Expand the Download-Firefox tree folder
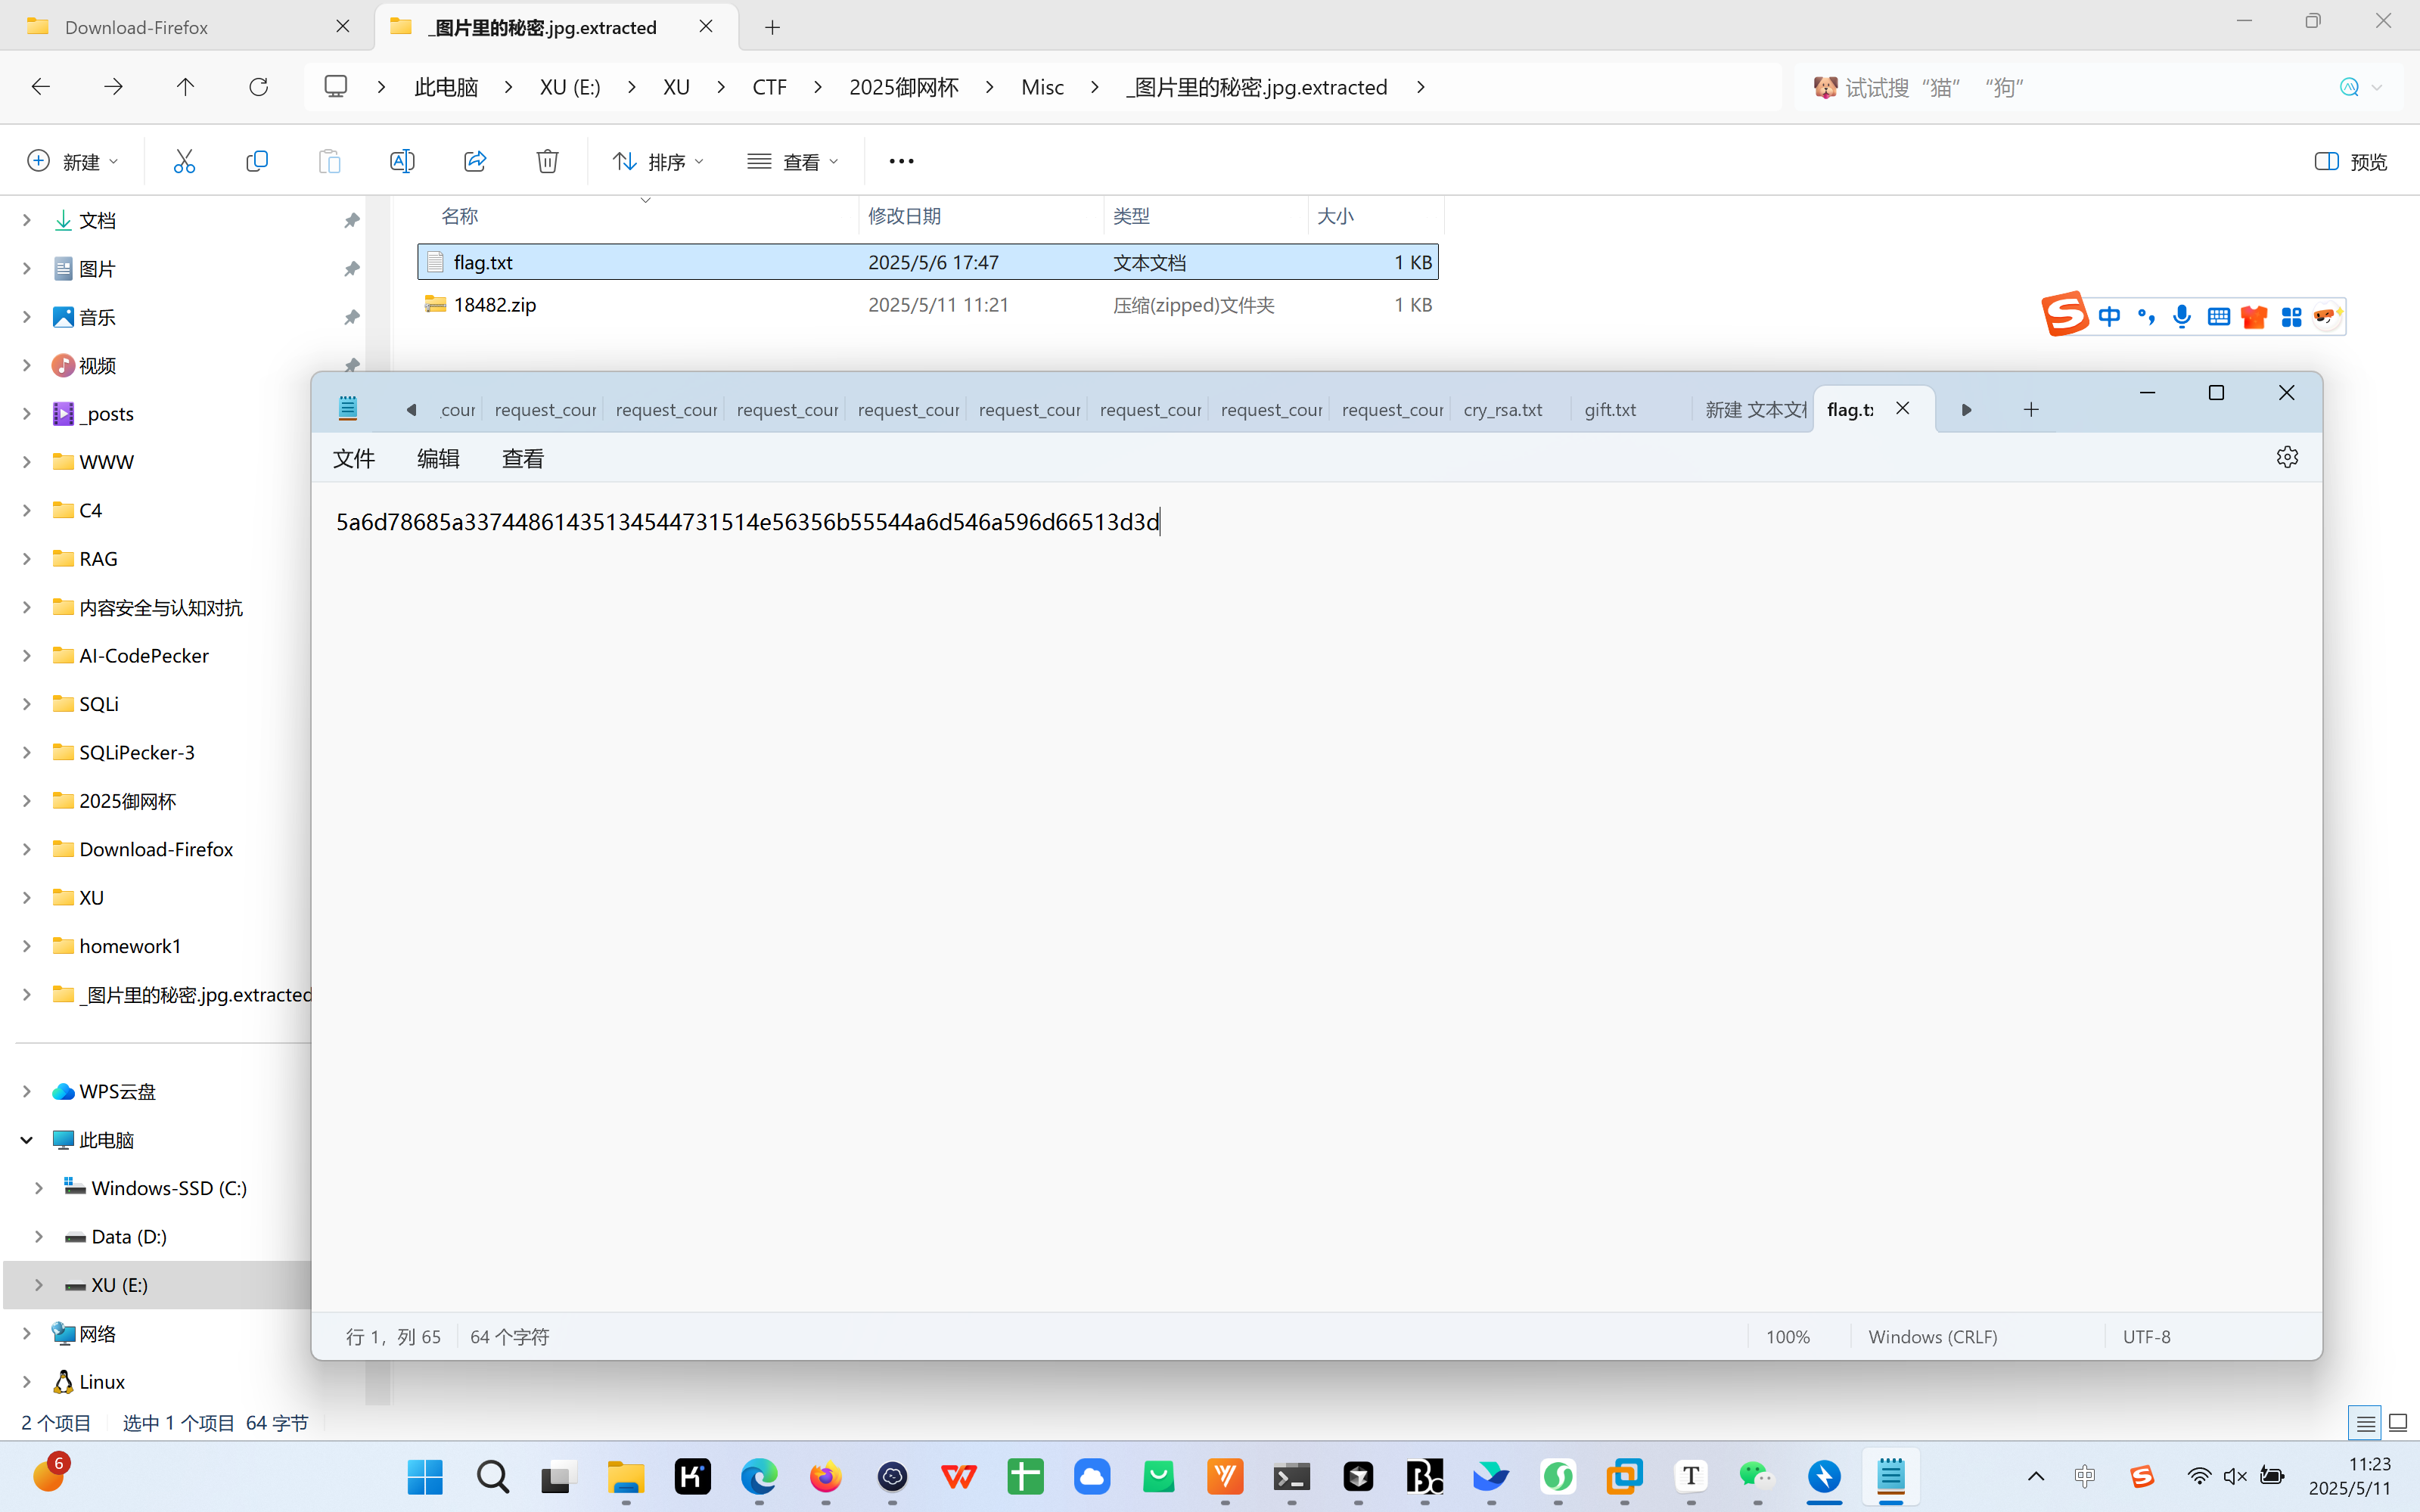2420x1512 pixels. click(27, 849)
